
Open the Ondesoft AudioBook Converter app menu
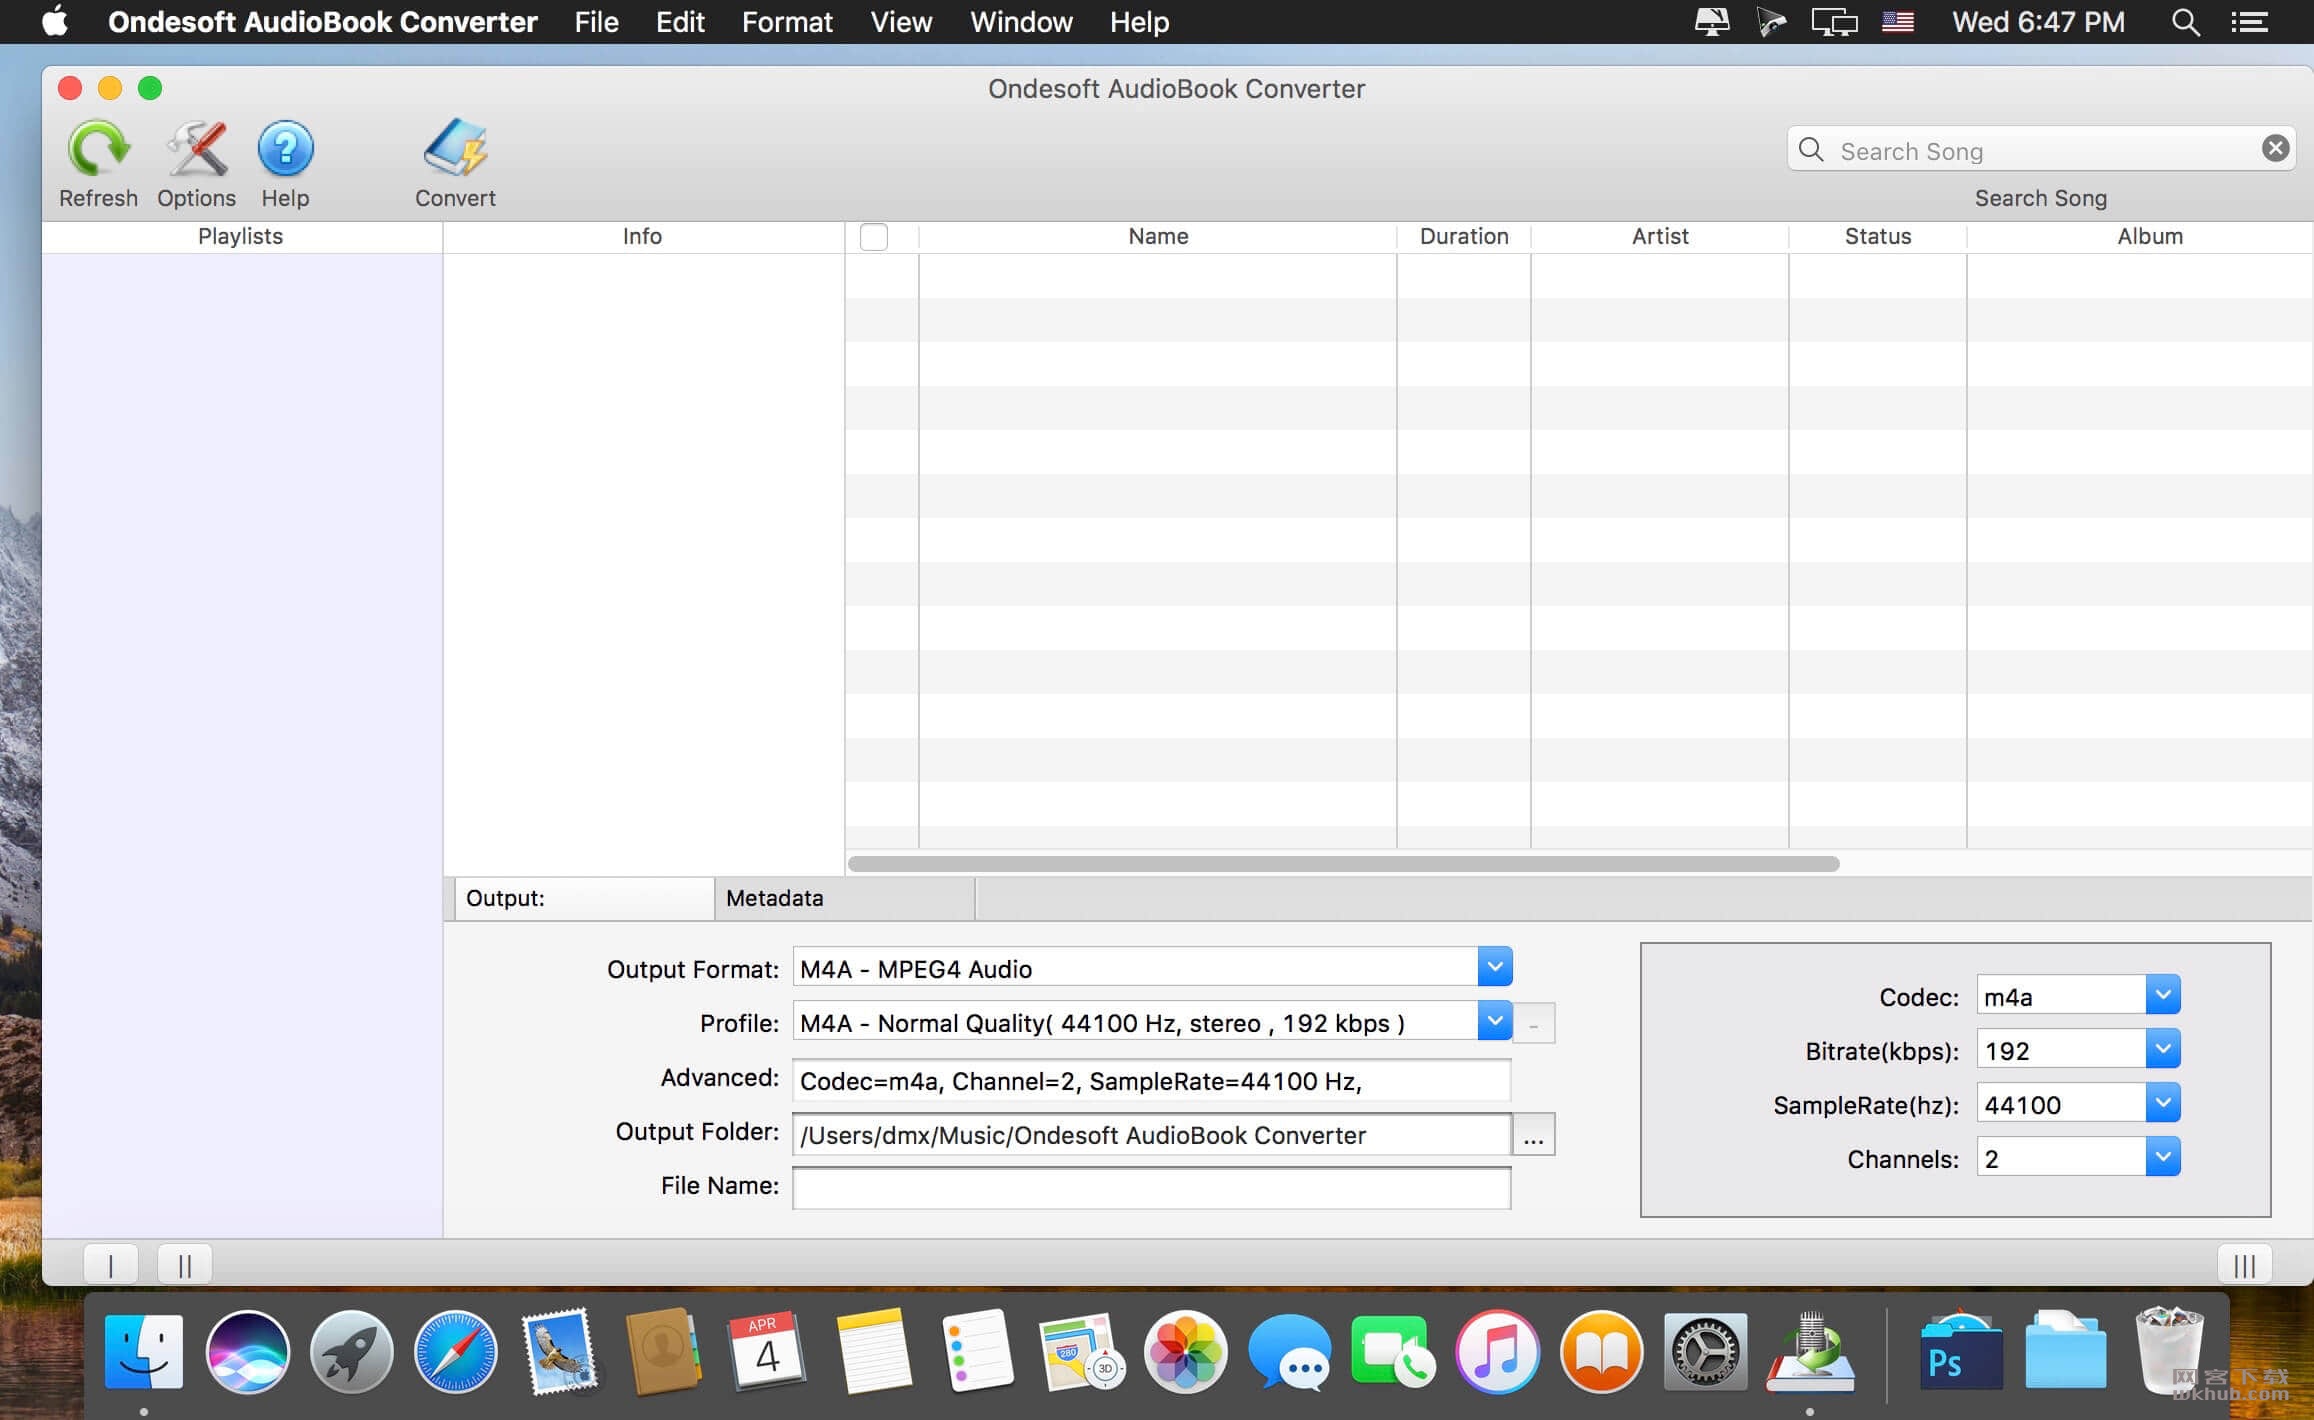[322, 22]
